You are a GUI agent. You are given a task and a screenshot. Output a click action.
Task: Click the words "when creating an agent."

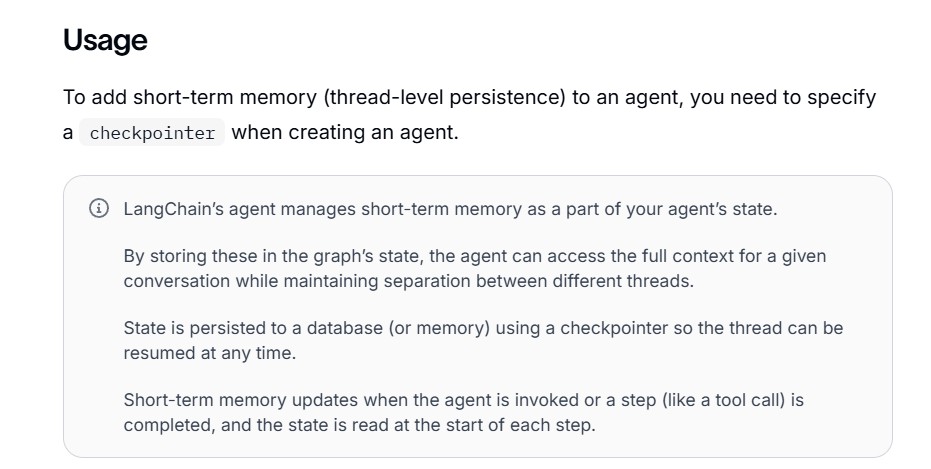[x=345, y=132]
